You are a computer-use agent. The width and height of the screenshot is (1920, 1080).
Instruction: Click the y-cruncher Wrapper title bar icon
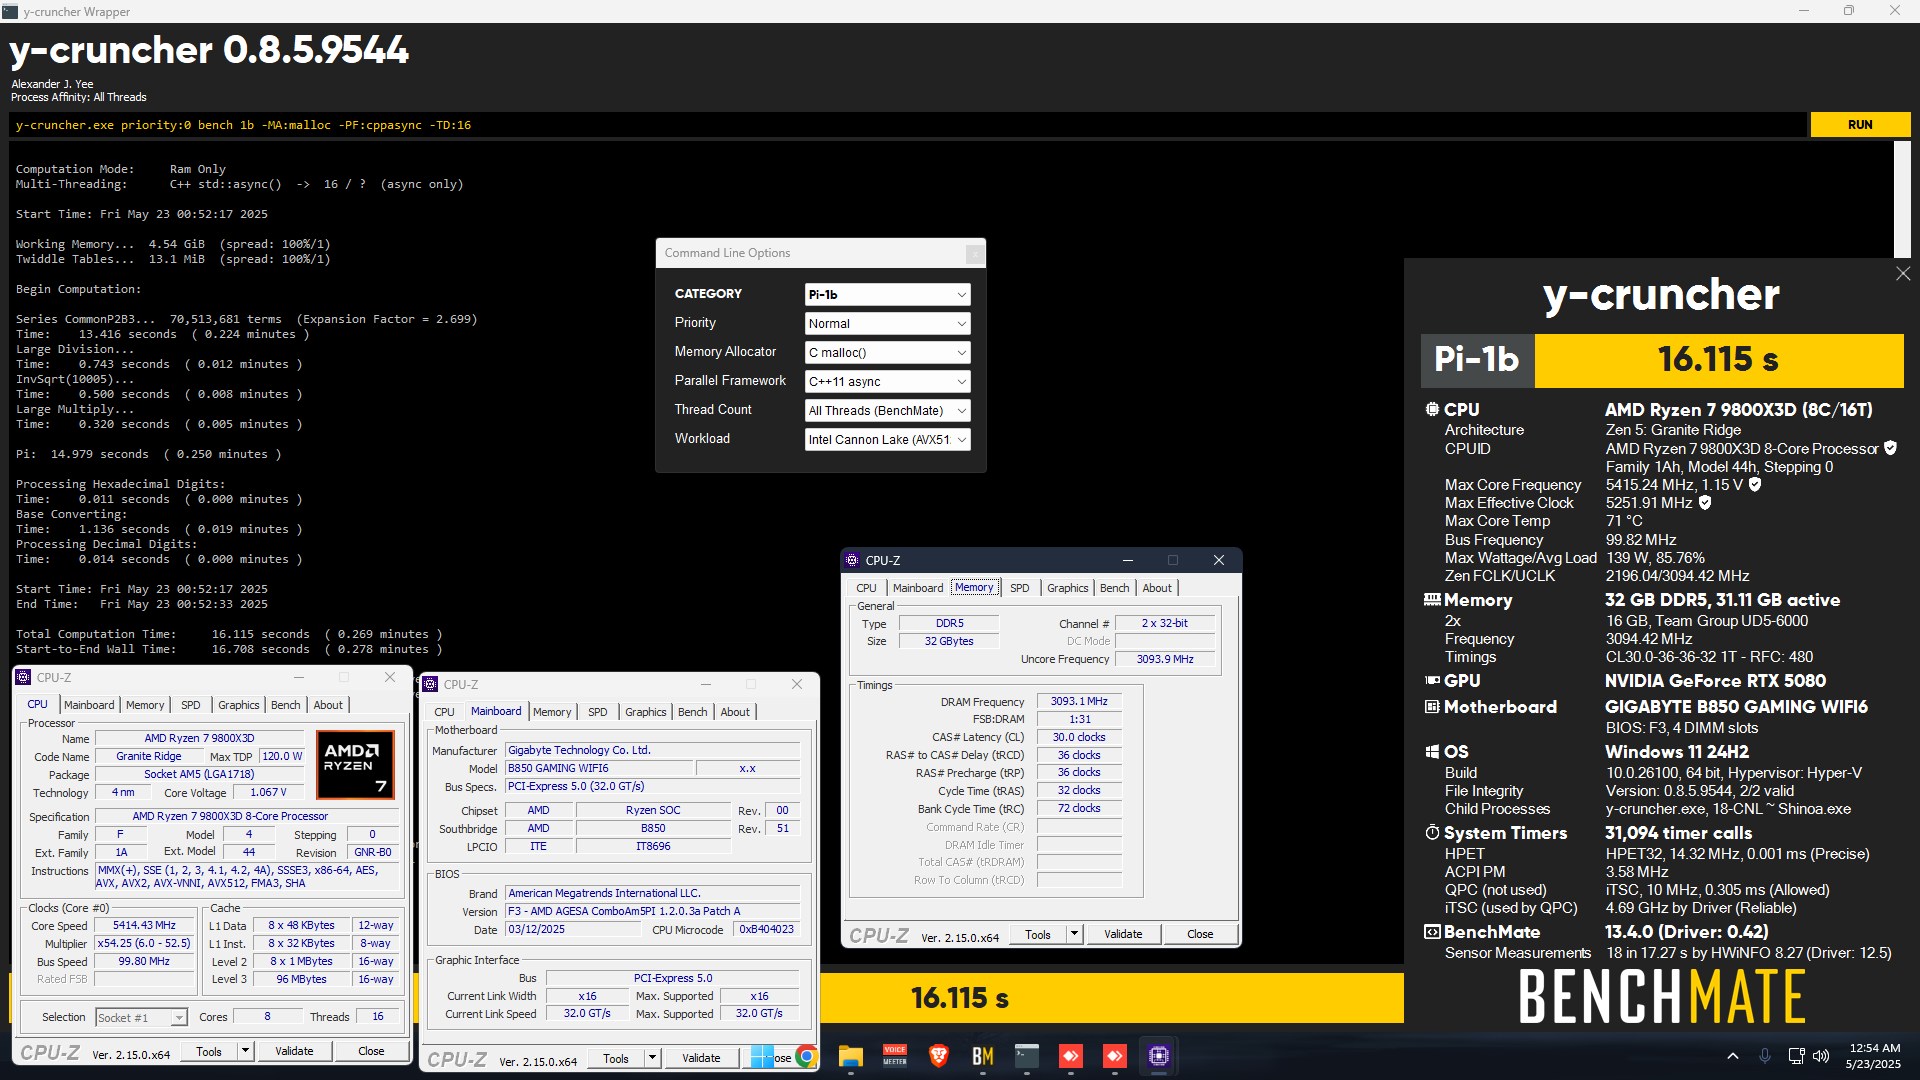click(x=10, y=11)
